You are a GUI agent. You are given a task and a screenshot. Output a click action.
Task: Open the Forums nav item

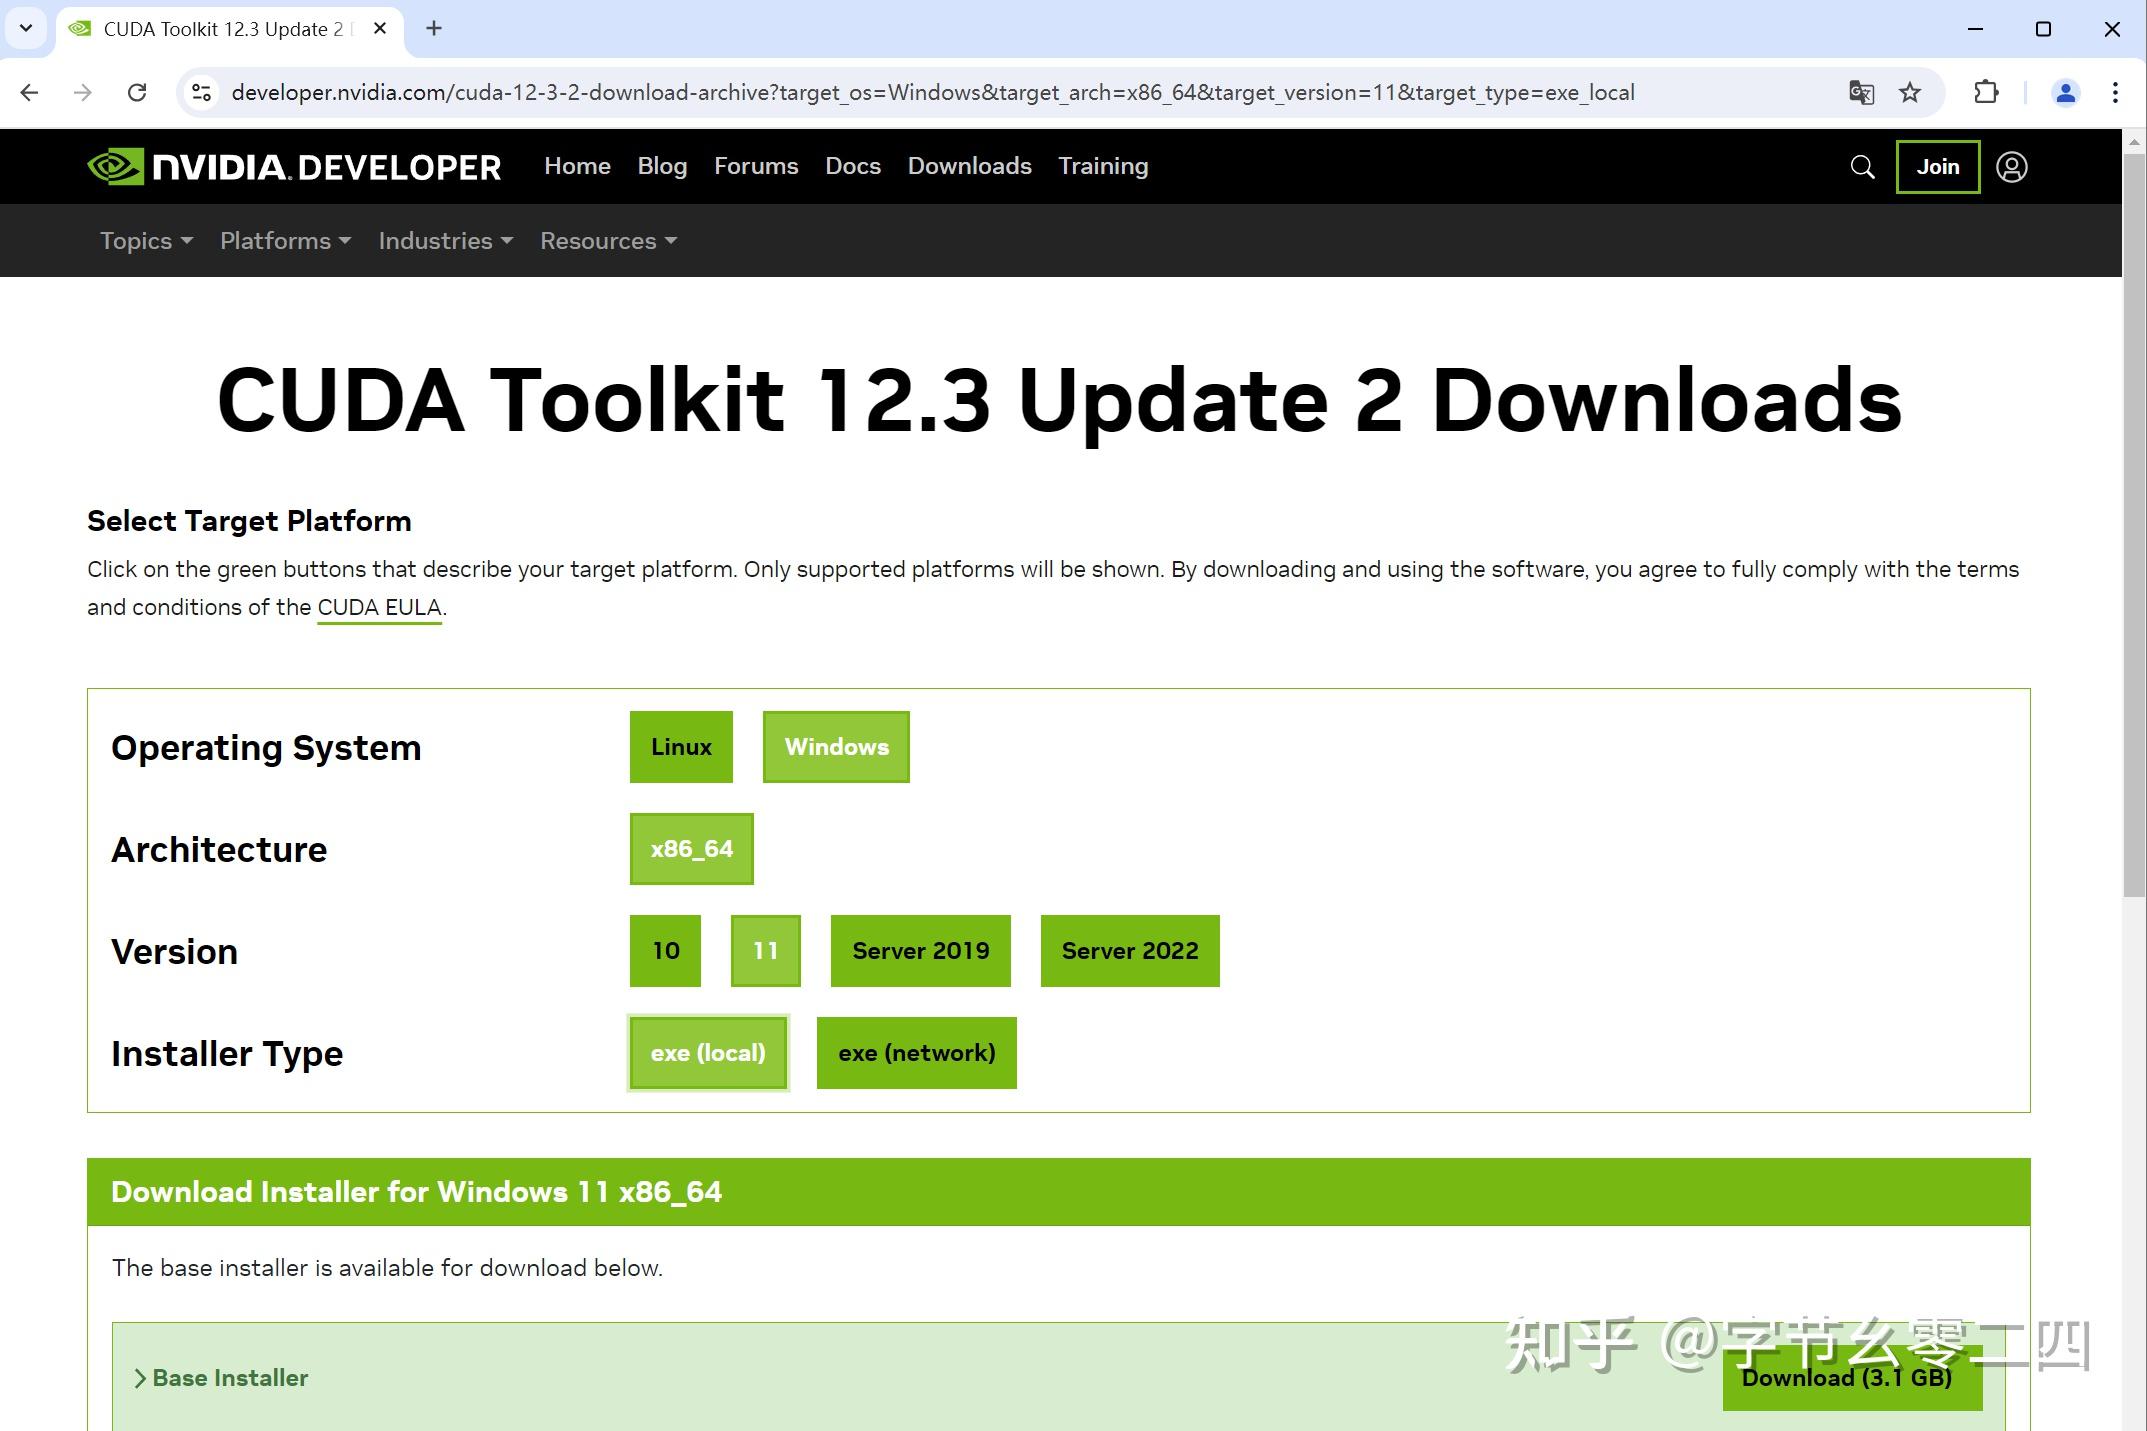point(756,166)
